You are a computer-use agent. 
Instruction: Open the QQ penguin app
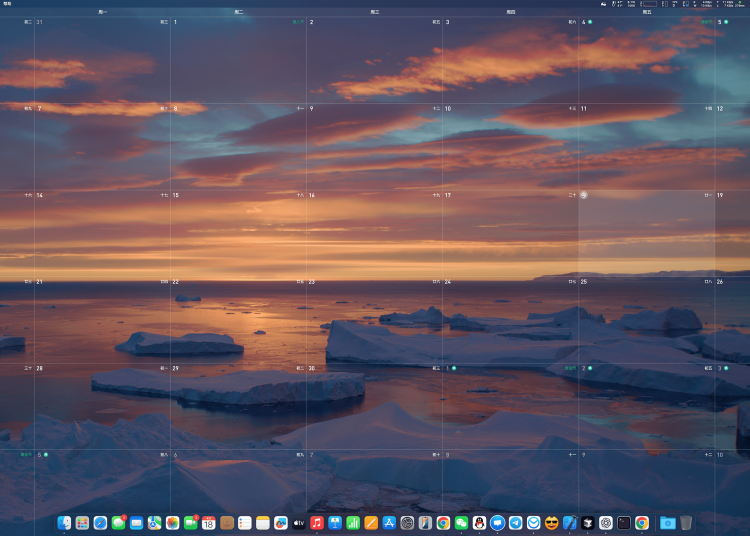coord(479,523)
